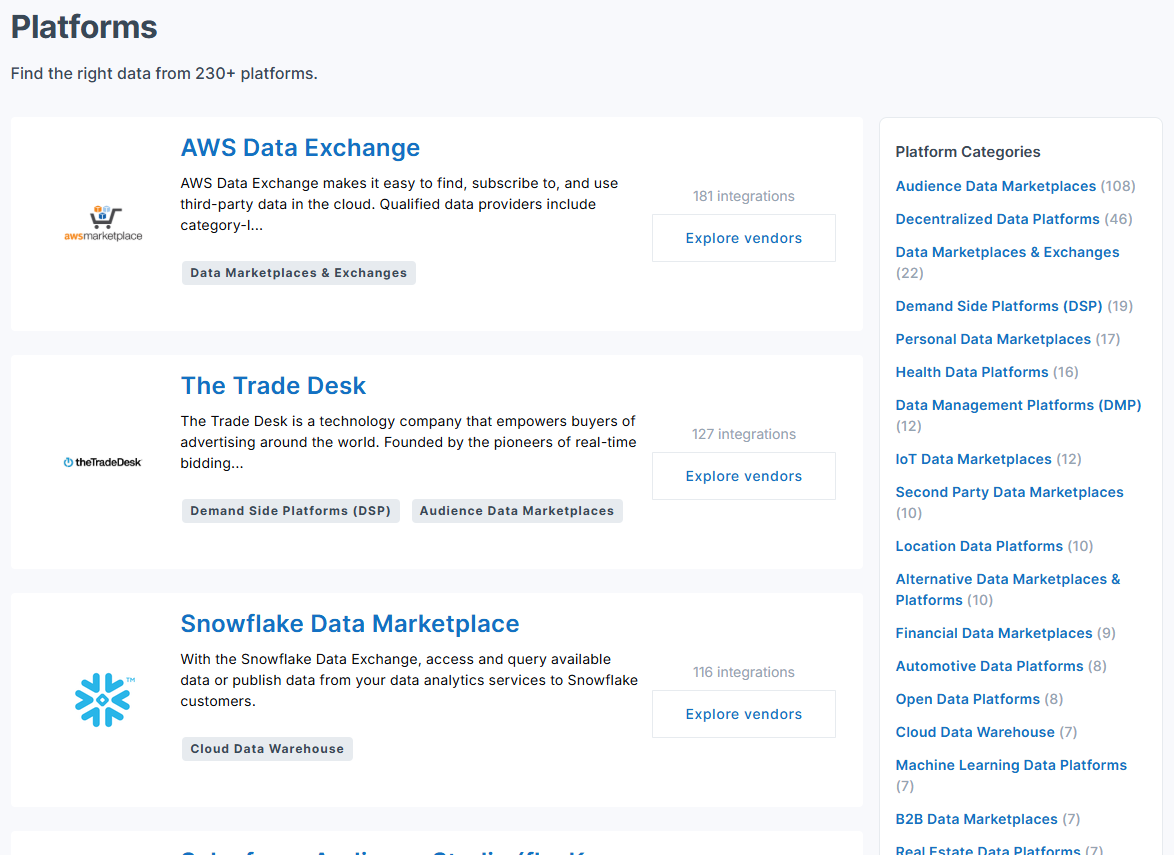1174x855 pixels.
Task: Click the Snowflake Data Exchange description text
Action: [x=409, y=680]
